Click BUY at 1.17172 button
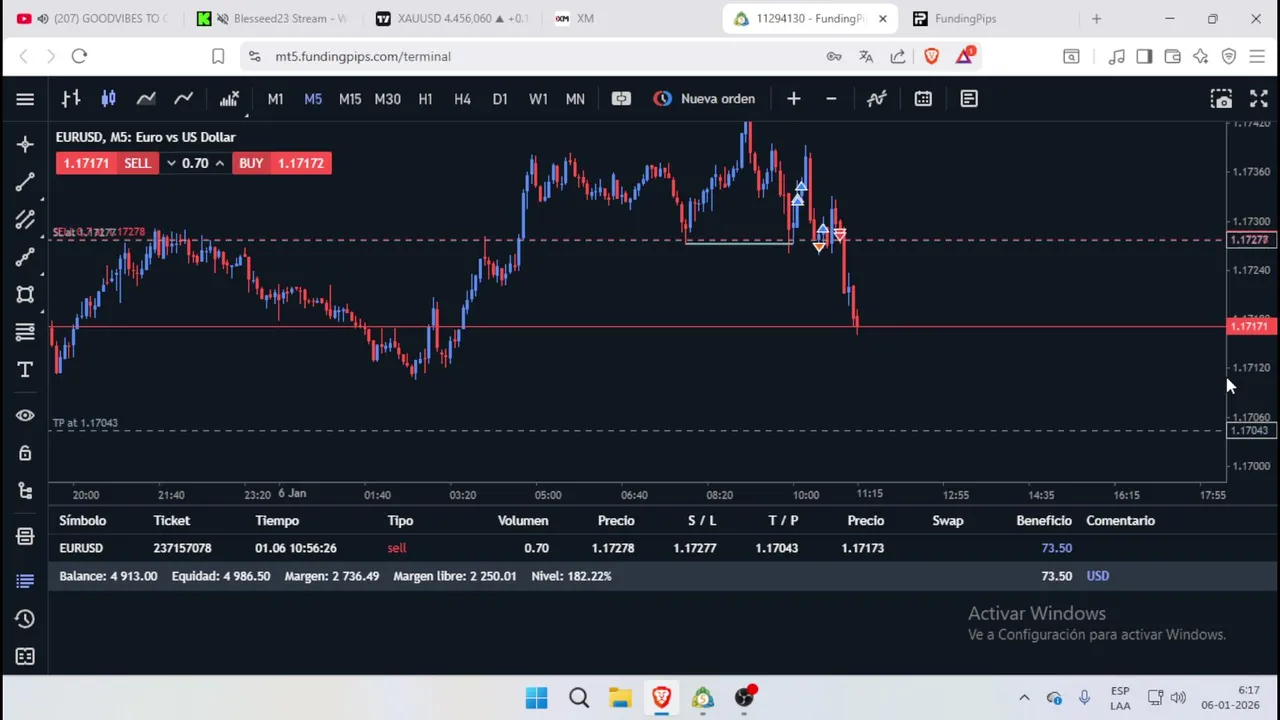 point(281,163)
